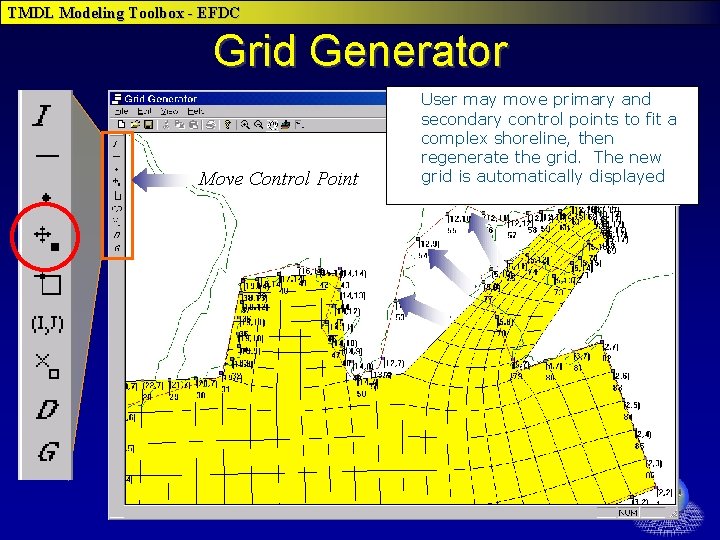Image resolution: width=720 pixels, height=540 pixels.
Task: Select the Zoom Out magnifier tool
Action: pyautogui.click(x=259, y=124)
